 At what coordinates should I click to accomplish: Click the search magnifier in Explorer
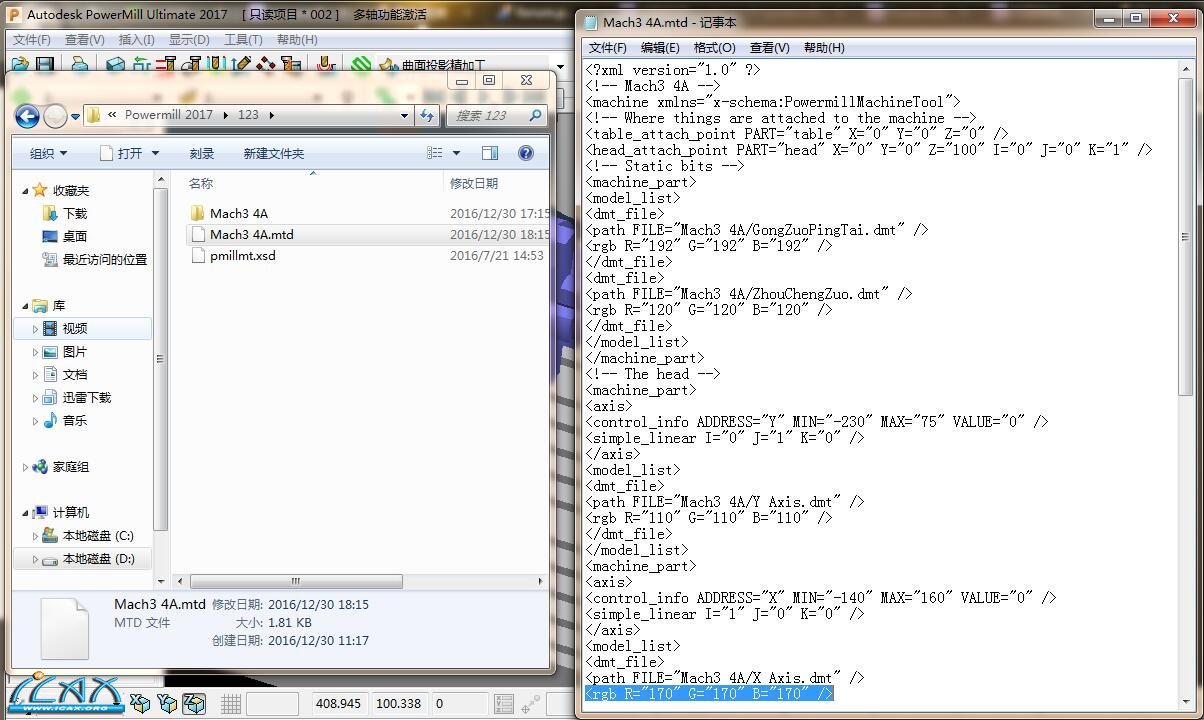click(x=535, y=116)
